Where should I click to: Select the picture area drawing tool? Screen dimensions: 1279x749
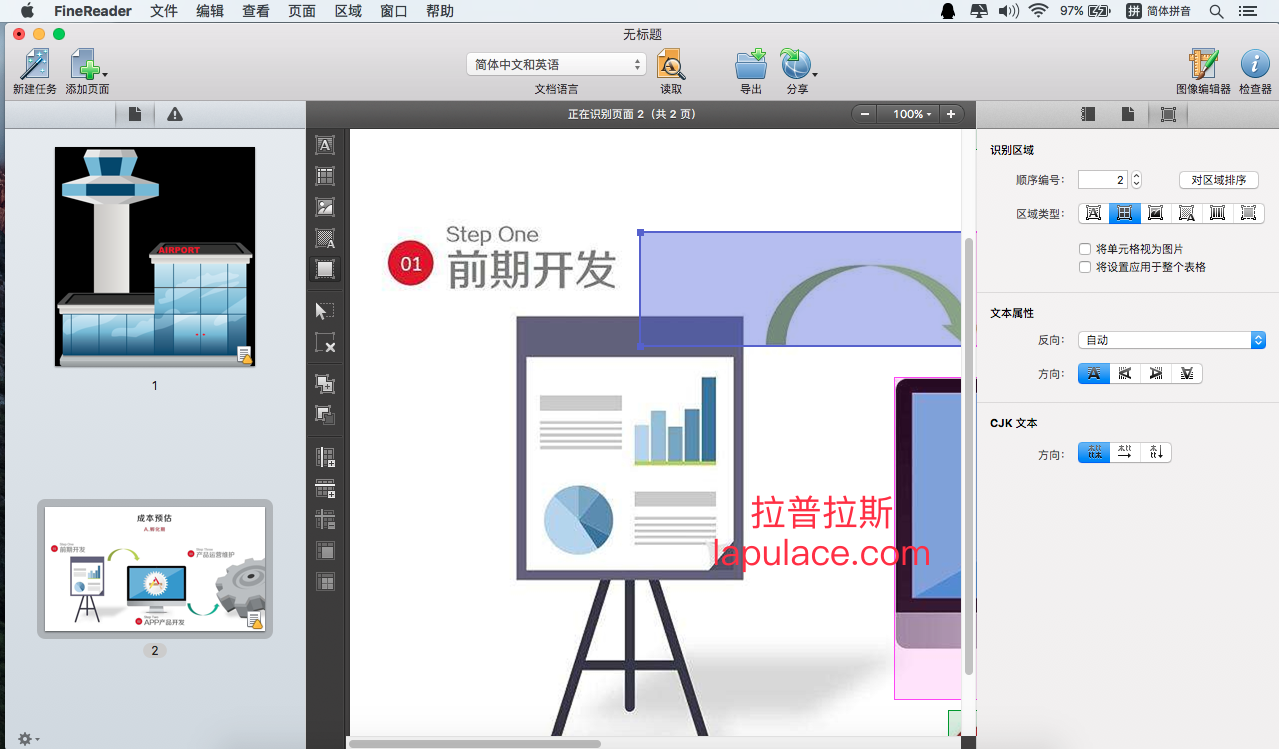pyautogui.click(x=324, y=206)
